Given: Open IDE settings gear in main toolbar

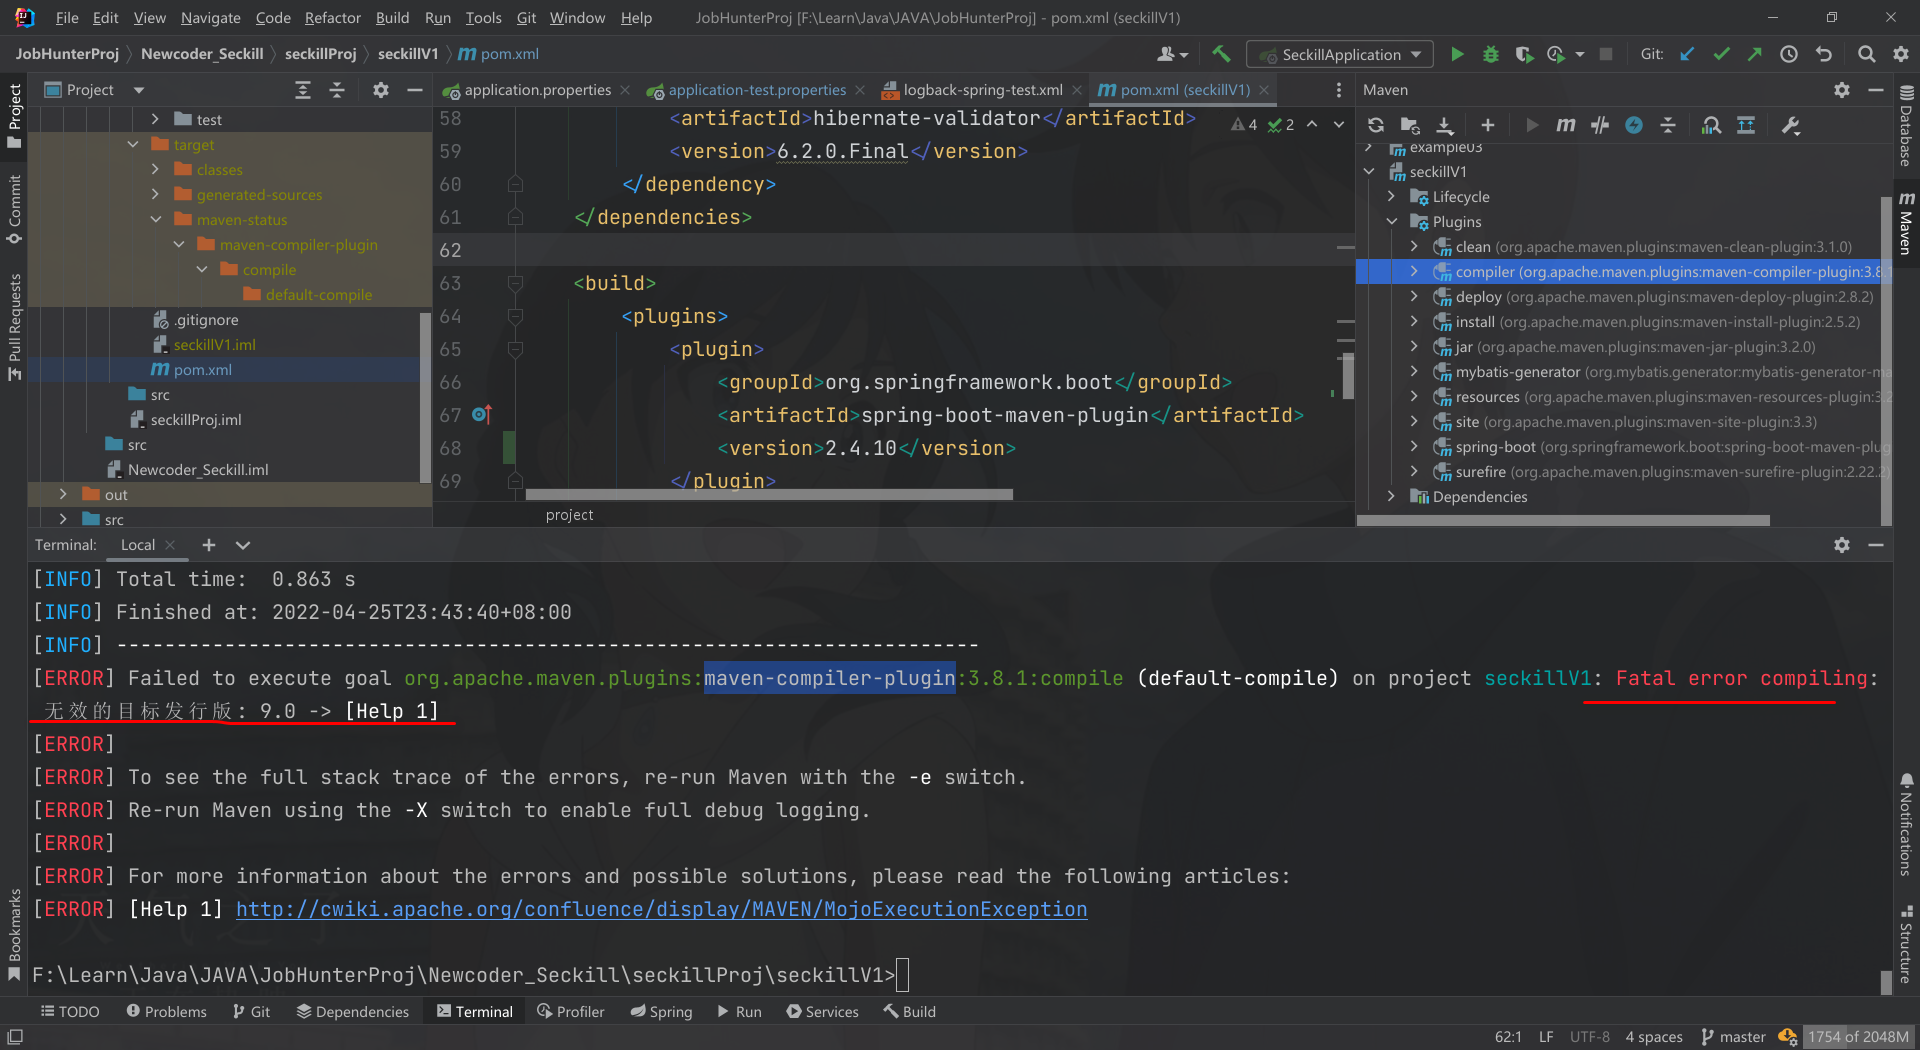Looking at the screenshot, I should click(x=1901, y=54).
